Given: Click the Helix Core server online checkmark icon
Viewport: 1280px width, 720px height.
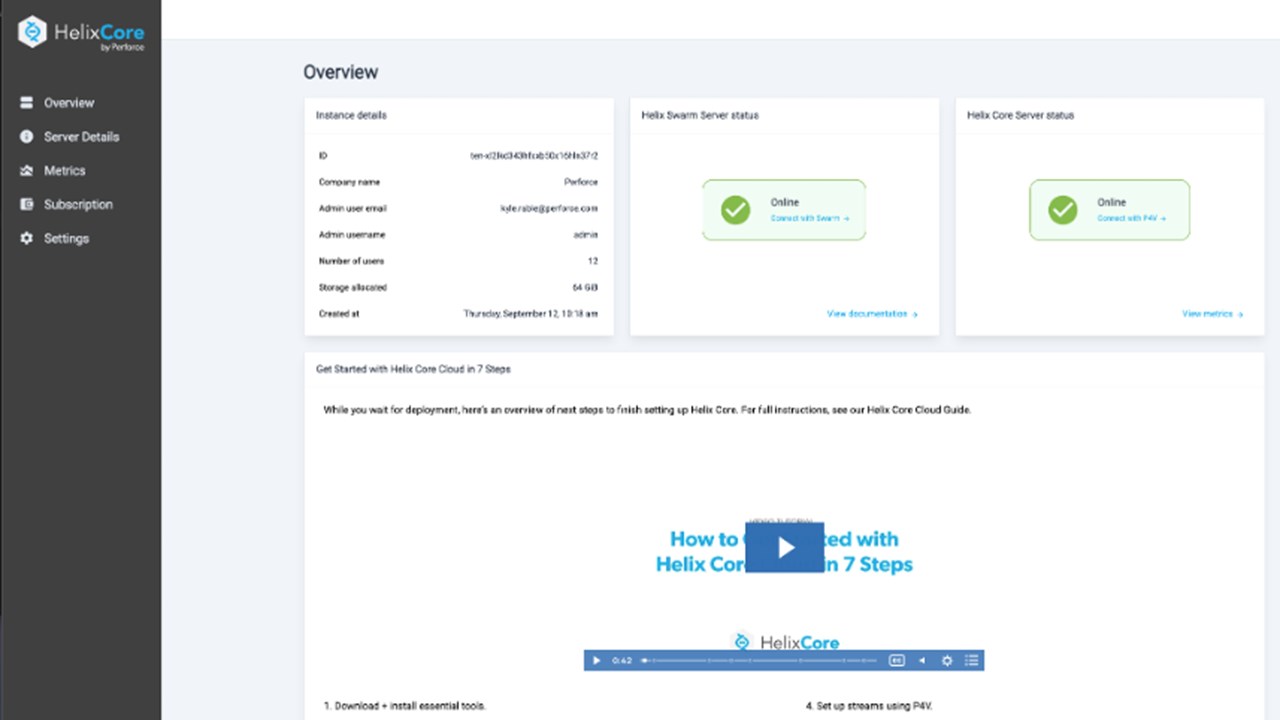Looking at the screenshot, I should (1062, 210).
